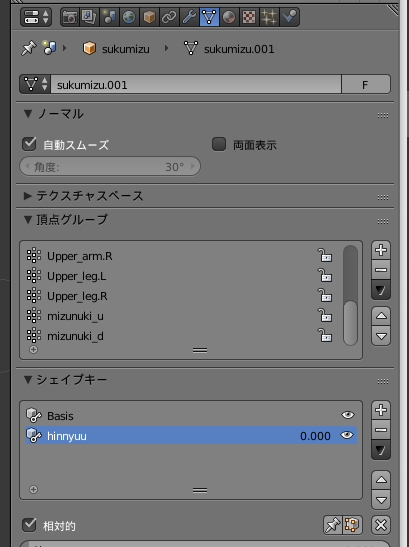Screen dimensions: 409x547
Task: Remove the selected shape key
Action: coord(381,430)
